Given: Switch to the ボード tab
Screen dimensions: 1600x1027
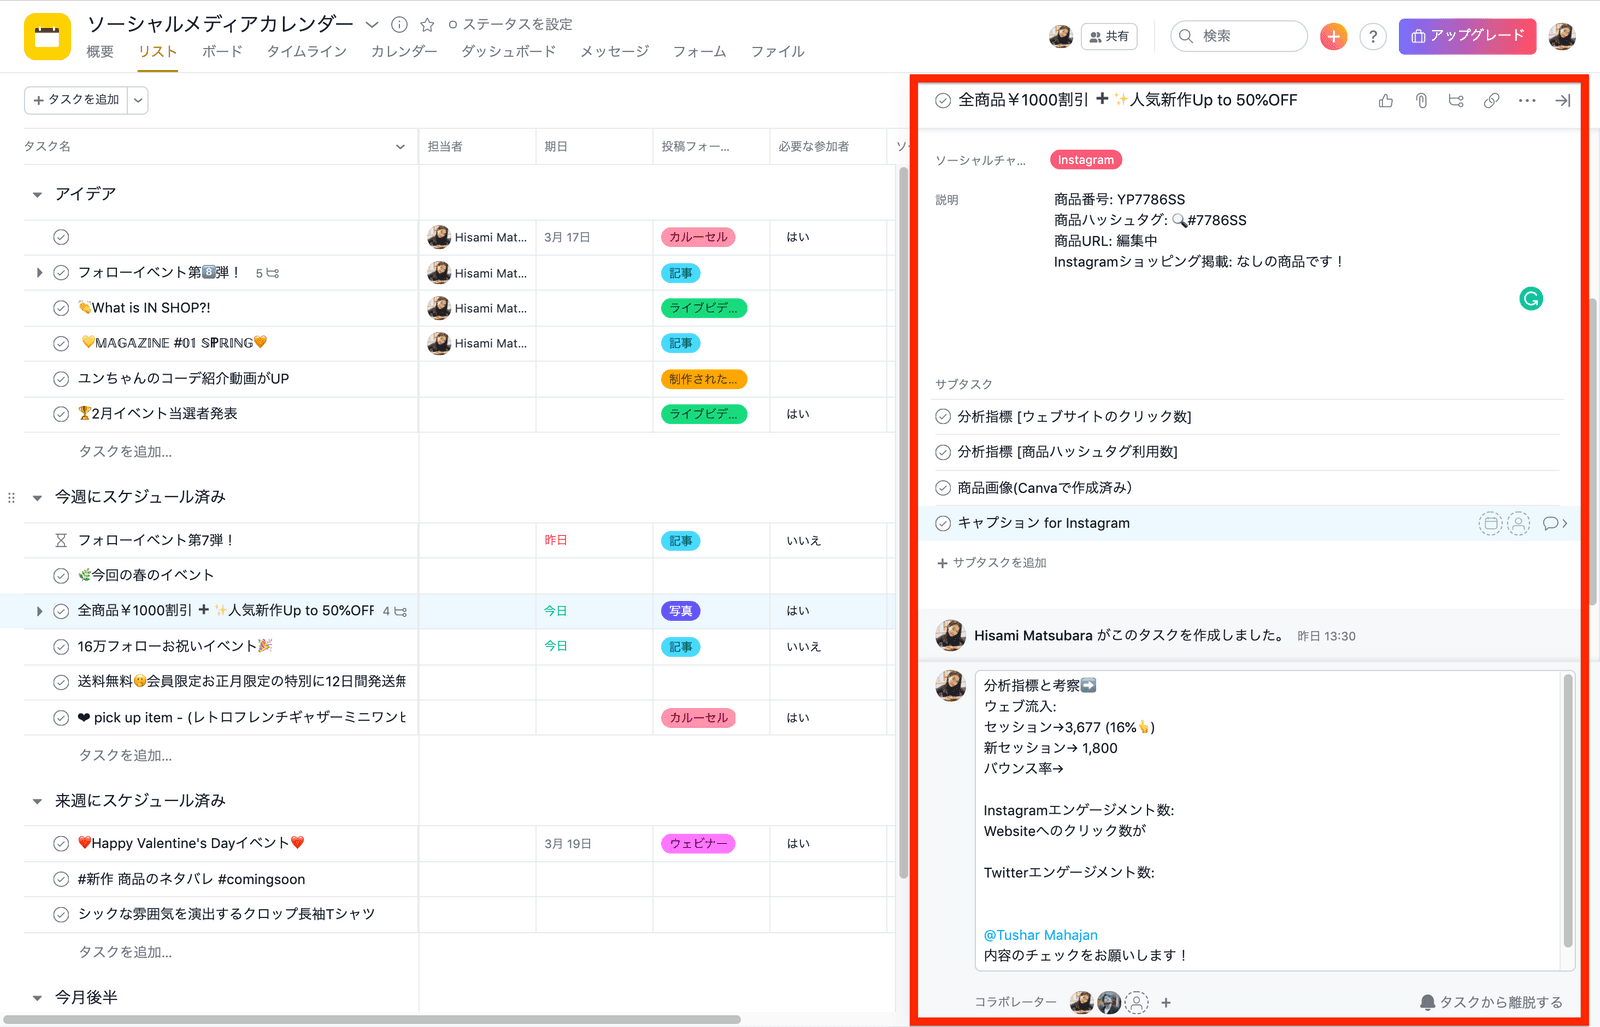Looking at the screenshot, I should click(x=222, y=52).
